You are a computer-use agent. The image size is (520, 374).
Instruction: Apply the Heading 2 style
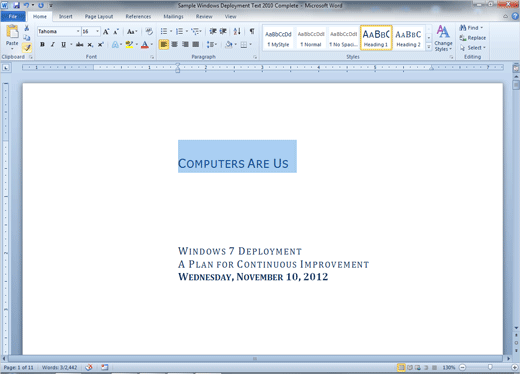coord(408,38)
